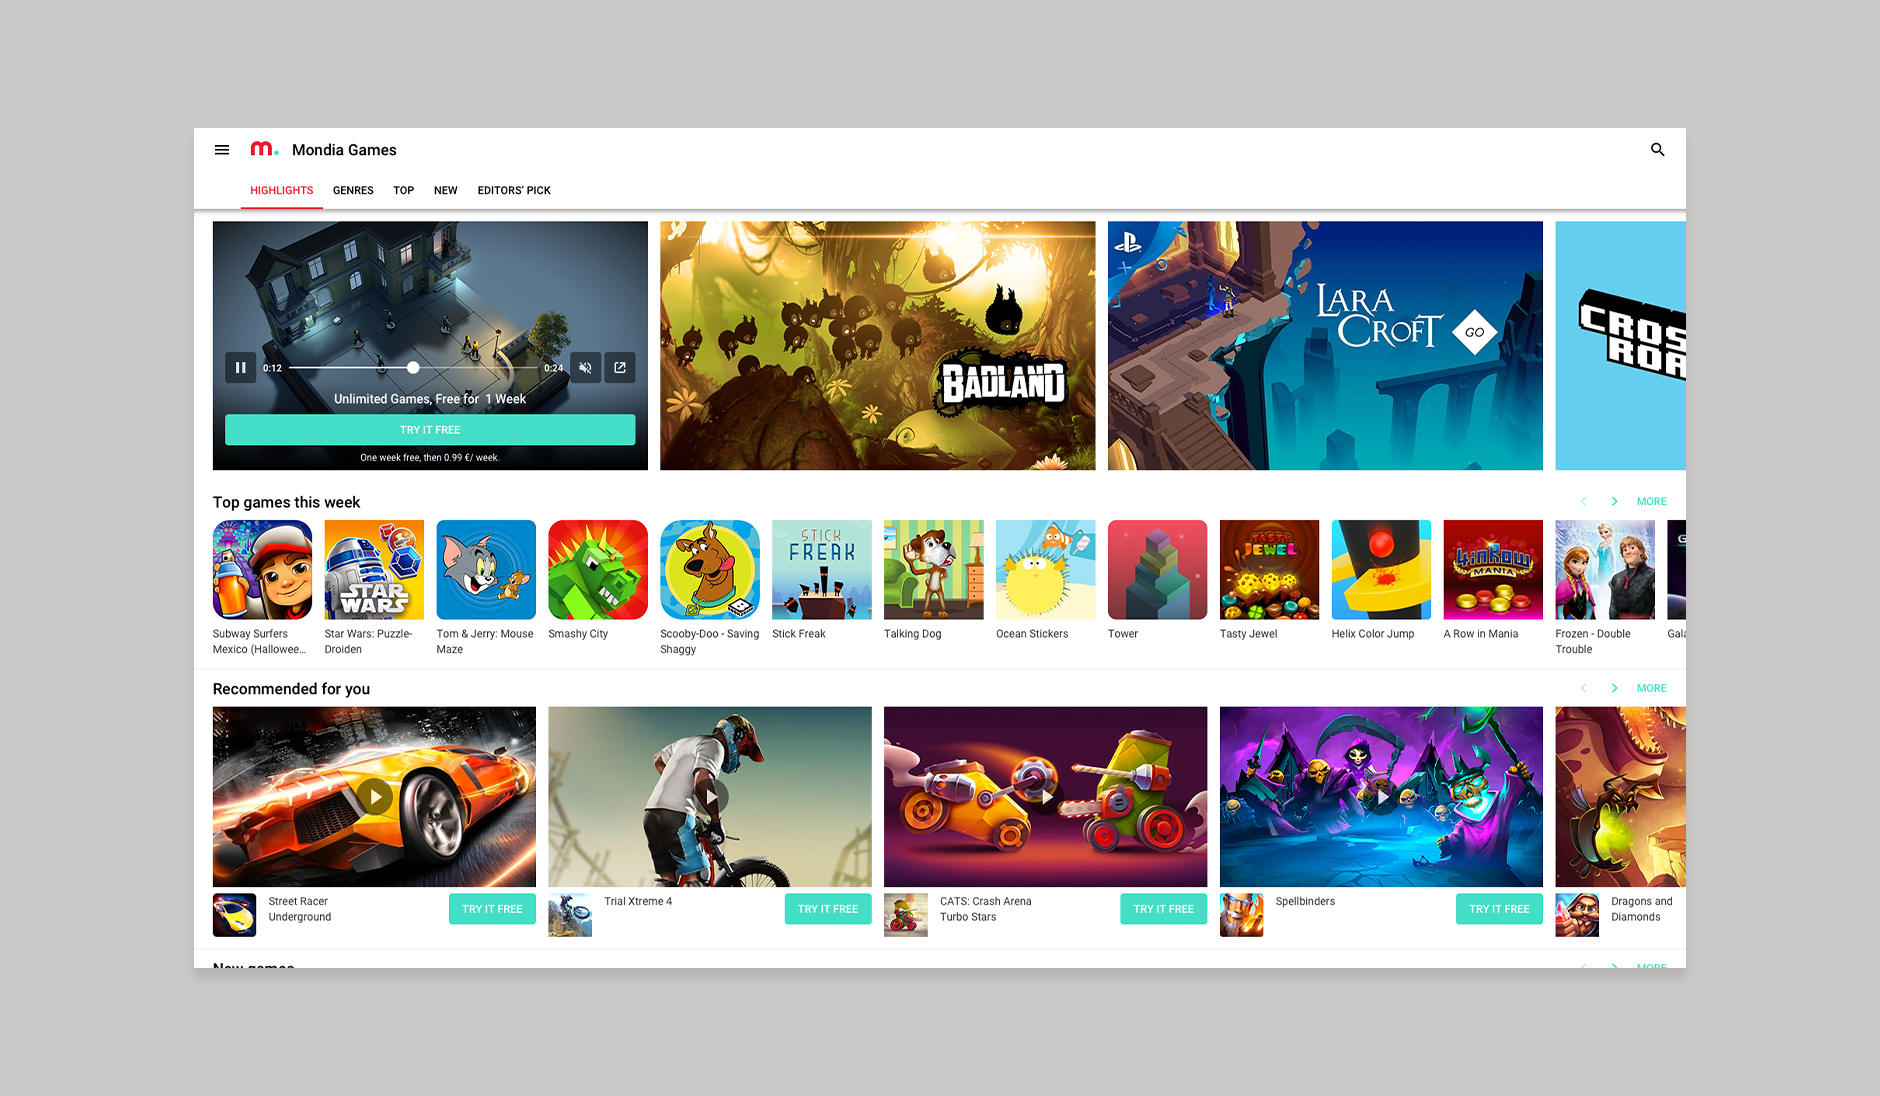The width and height of the screenshot is (1880, 1096).
Task: Click More for Top games this week
Action: click(x=1652, y=502)
